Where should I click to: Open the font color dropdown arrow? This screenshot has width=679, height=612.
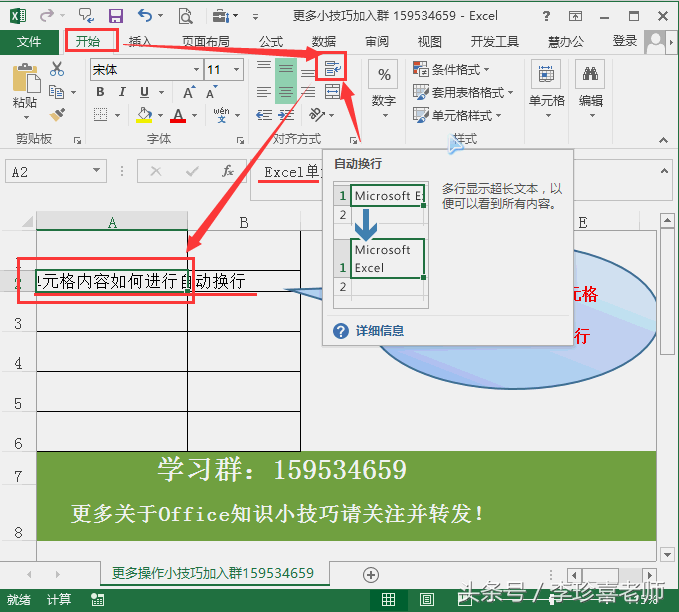click(194, 116)
